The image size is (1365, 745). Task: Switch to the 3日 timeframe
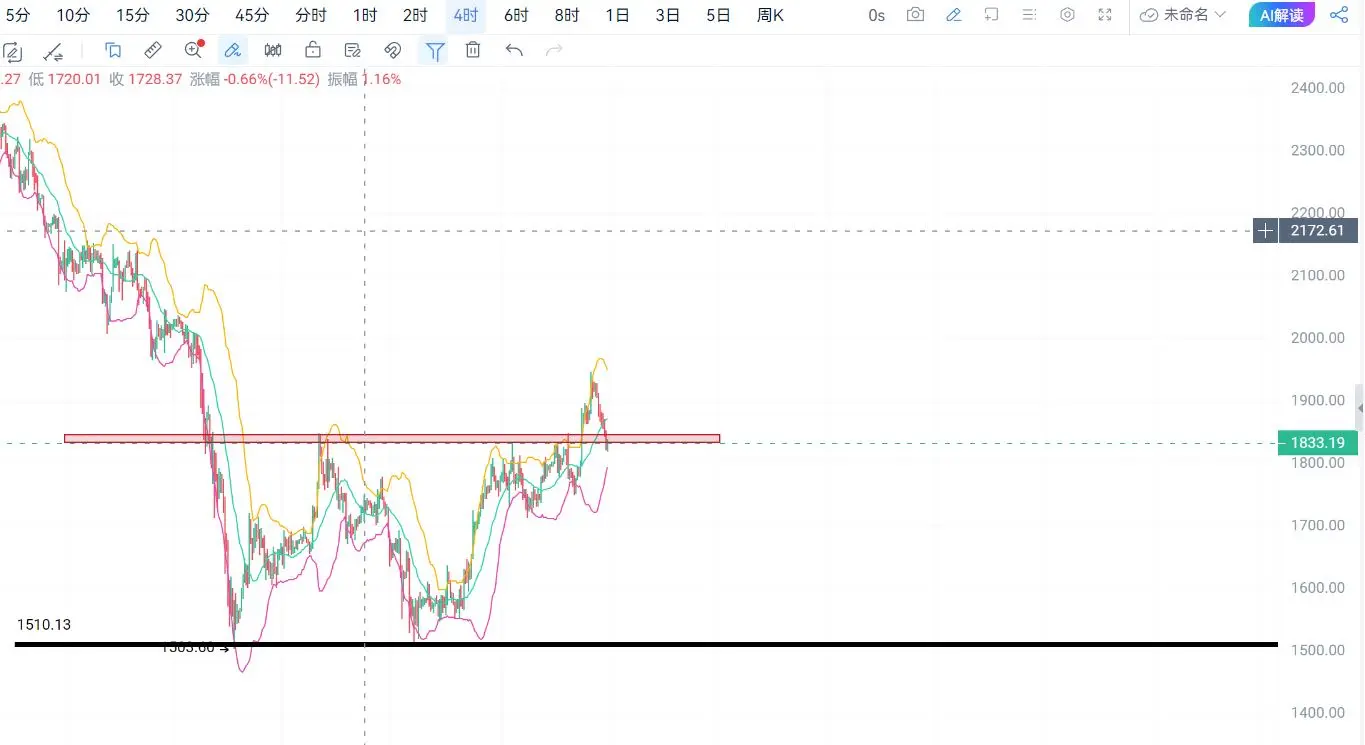(x=668, y=15)
